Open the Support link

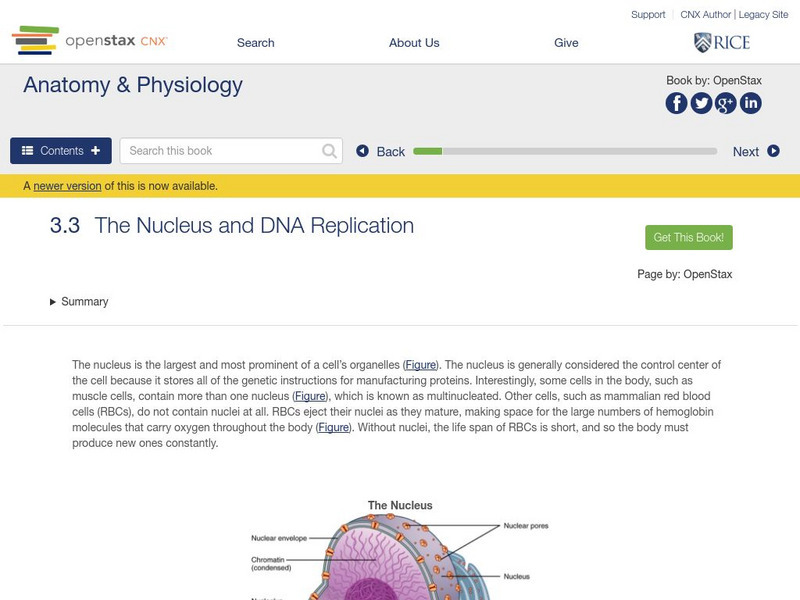pos(648,15)
